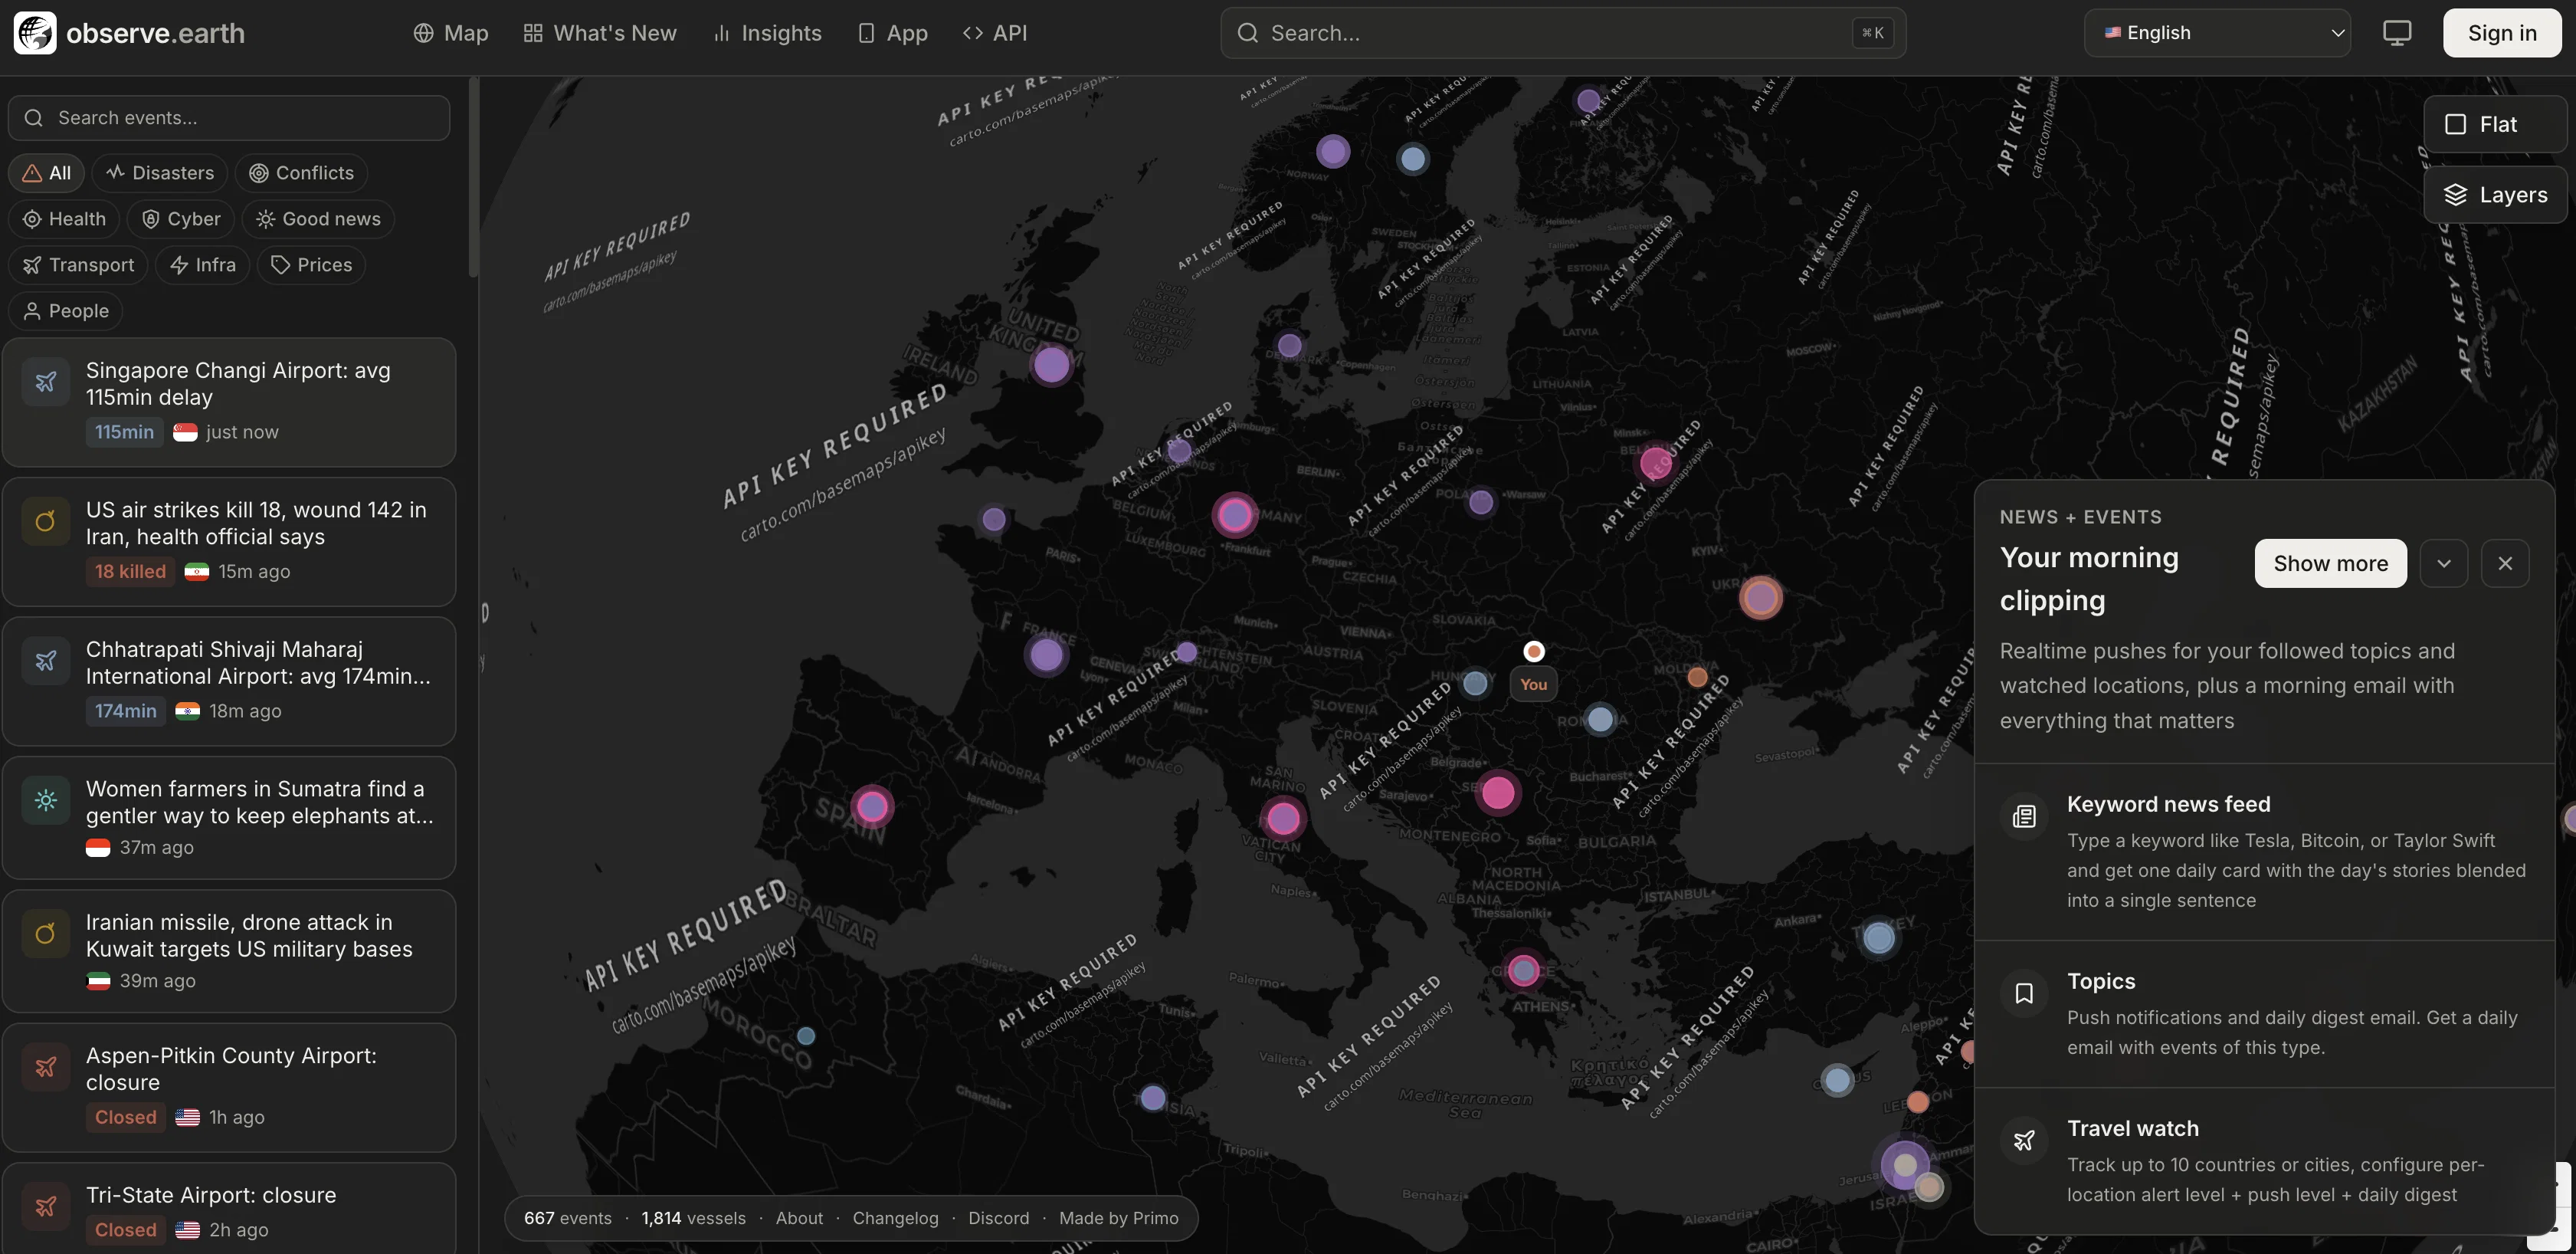Toggle the Good news filter chip
Screen dimensions: 2576x1254
coord(318,219)
